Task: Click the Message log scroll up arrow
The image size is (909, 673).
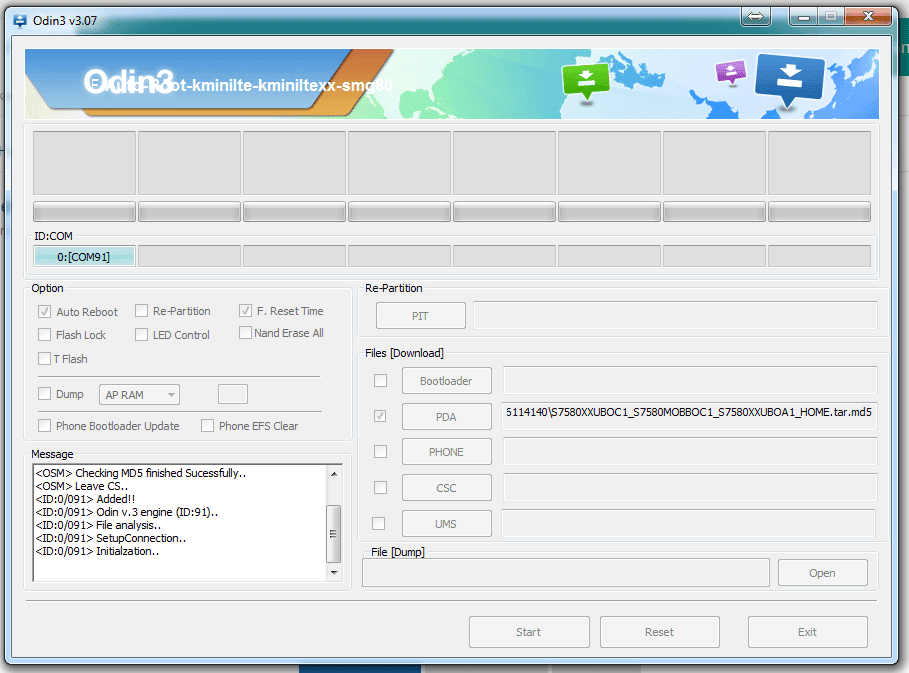Action: [334, 474]
